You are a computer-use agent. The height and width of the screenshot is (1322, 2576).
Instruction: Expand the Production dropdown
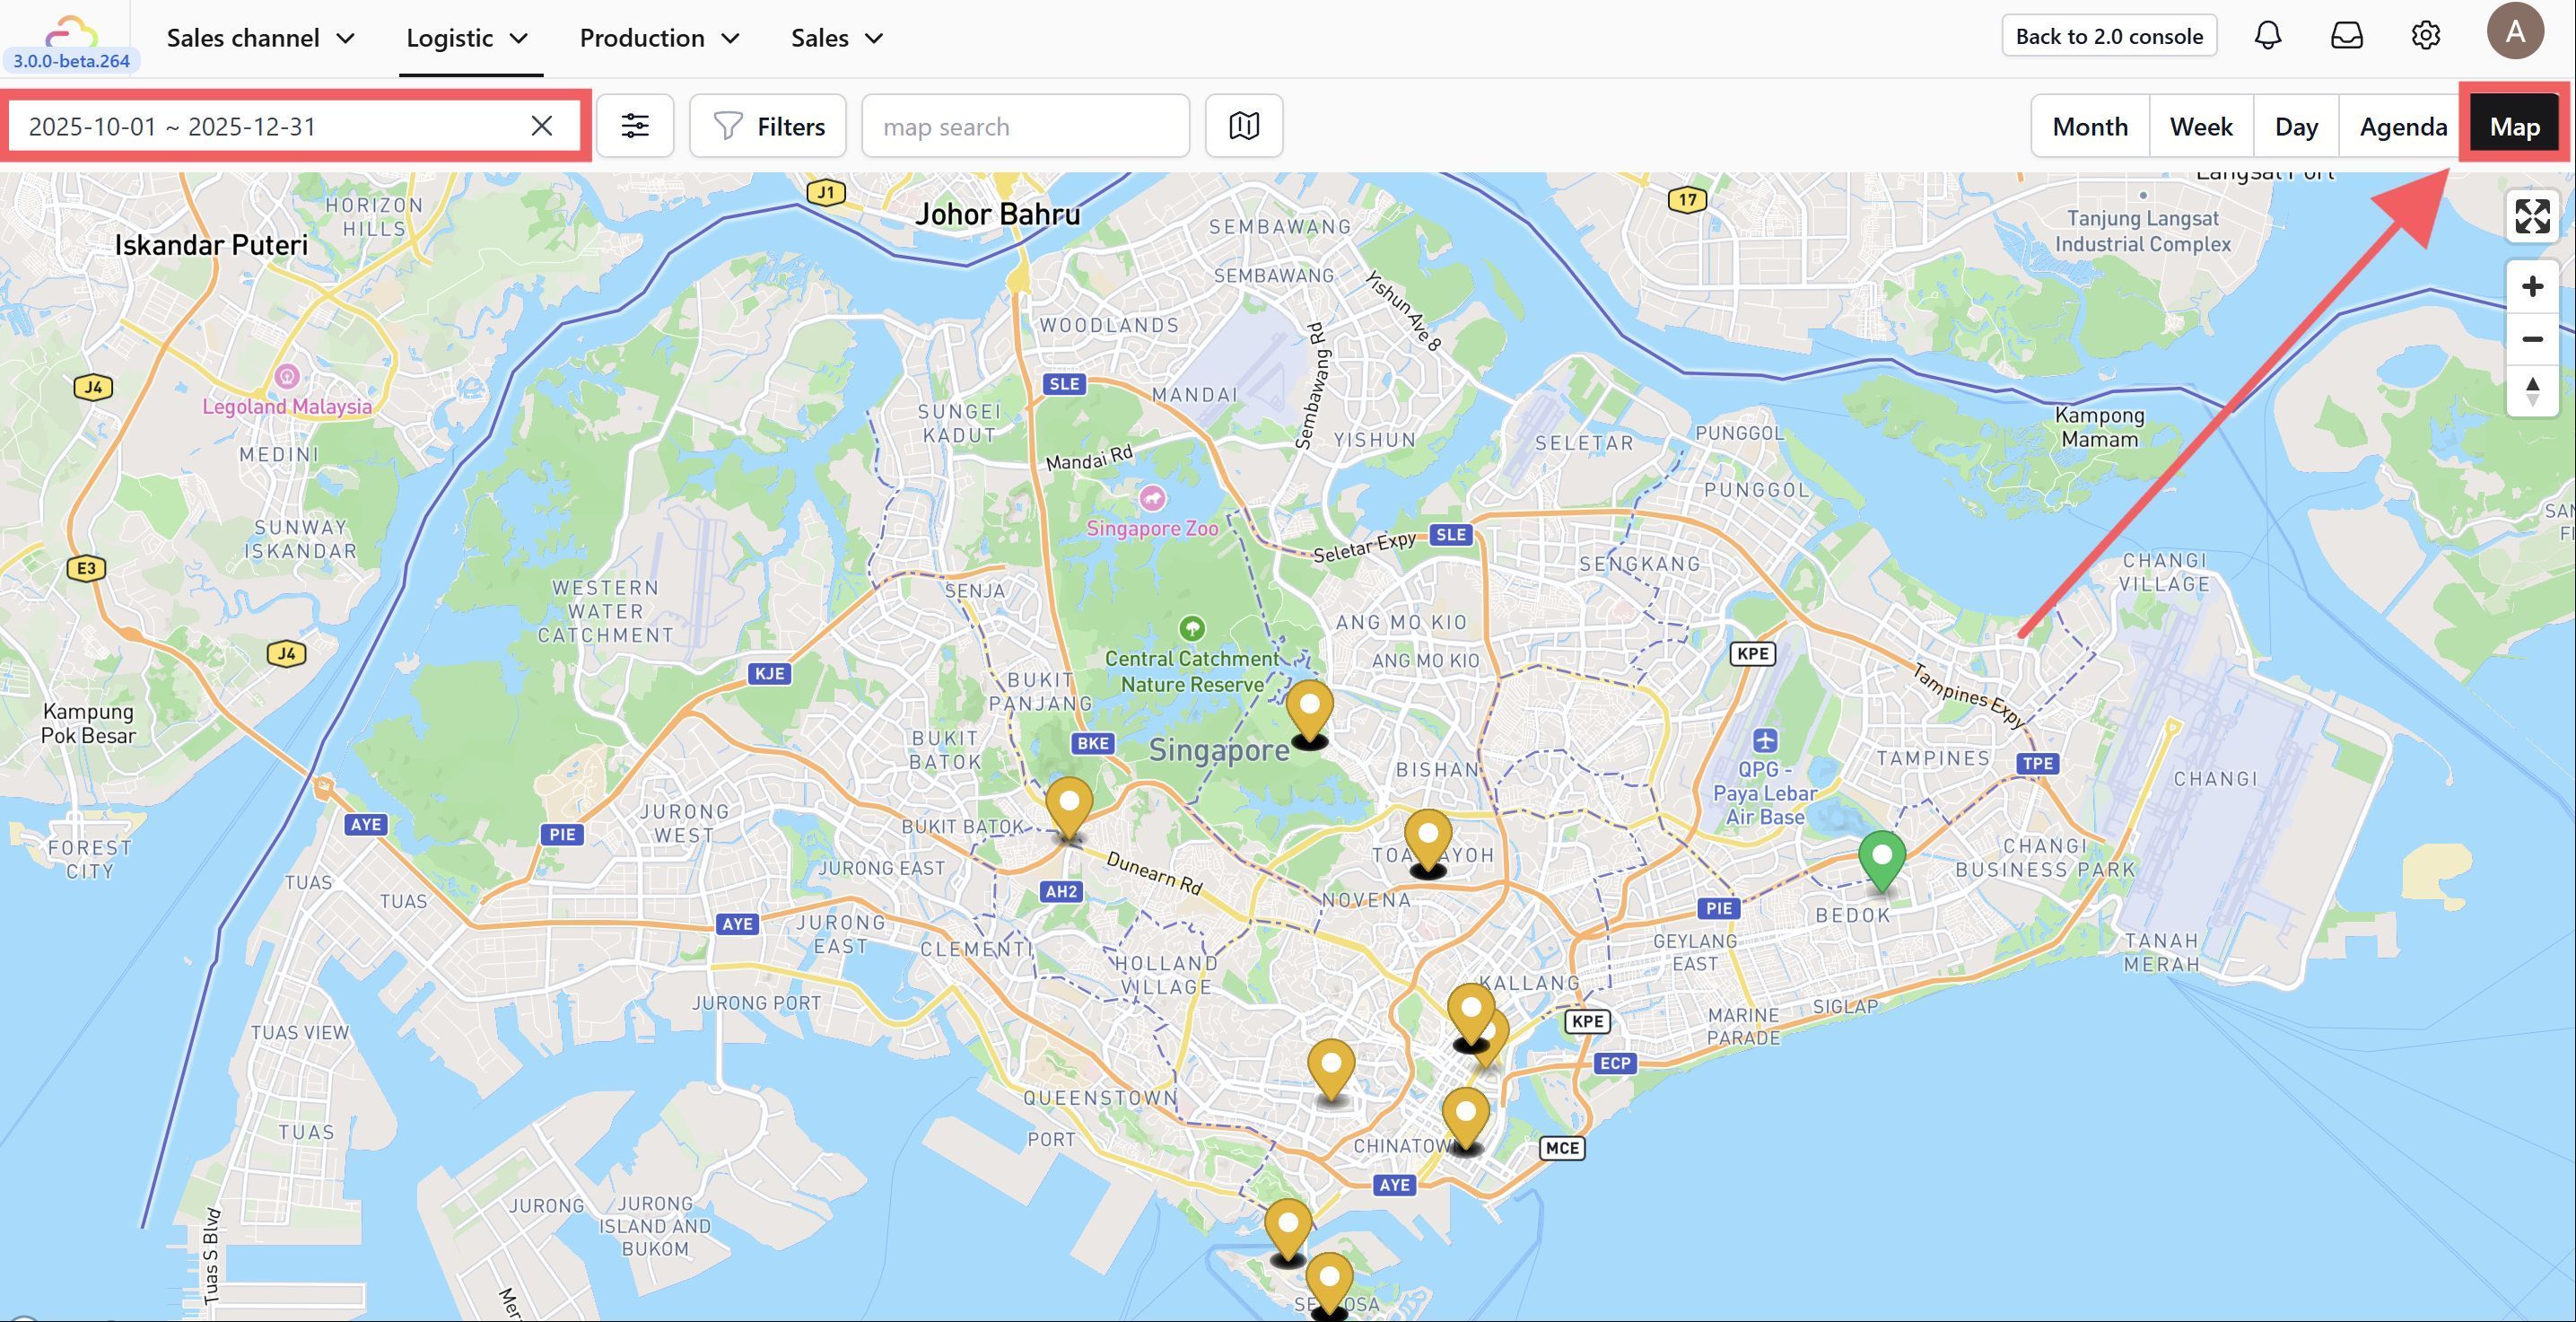(659, 38)
